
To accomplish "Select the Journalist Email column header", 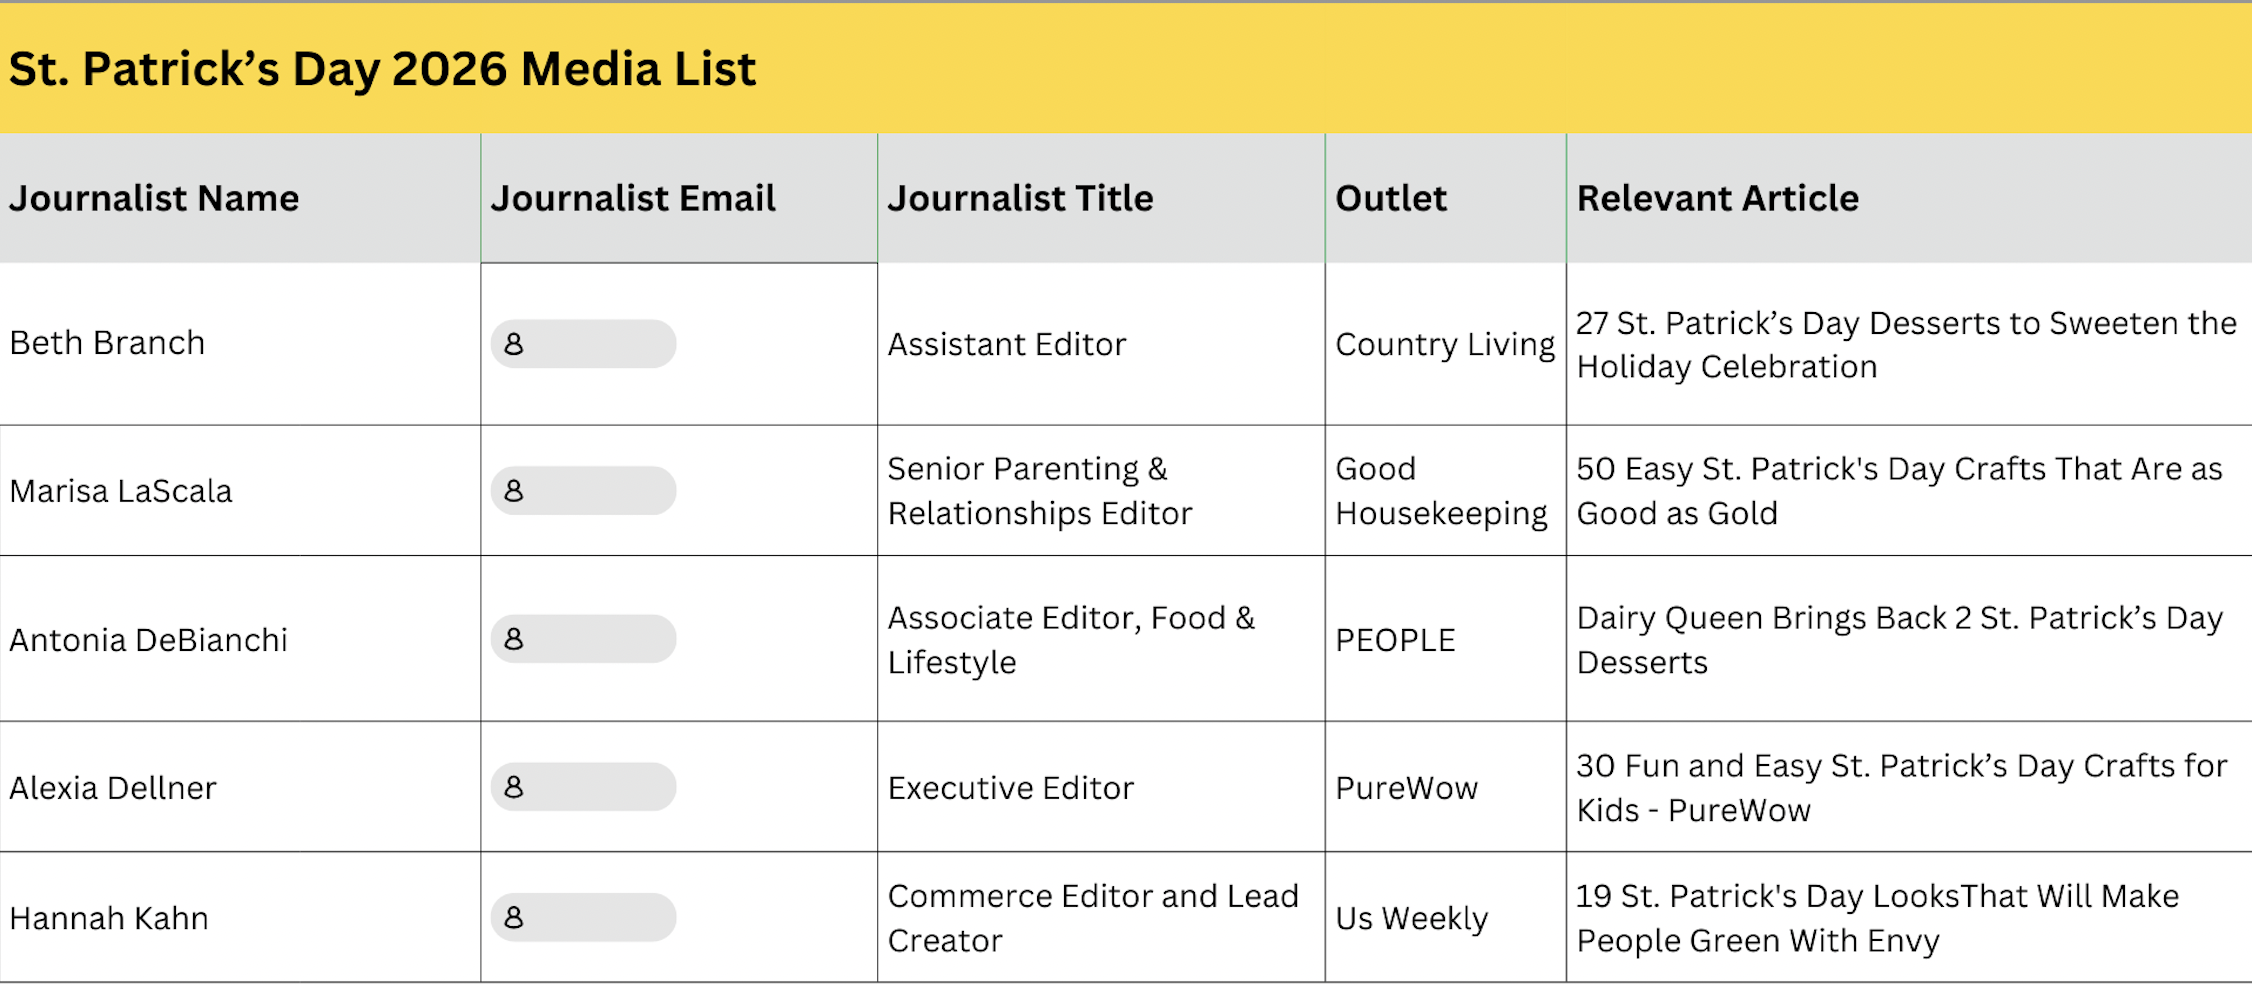I will (x=632, y=198).
